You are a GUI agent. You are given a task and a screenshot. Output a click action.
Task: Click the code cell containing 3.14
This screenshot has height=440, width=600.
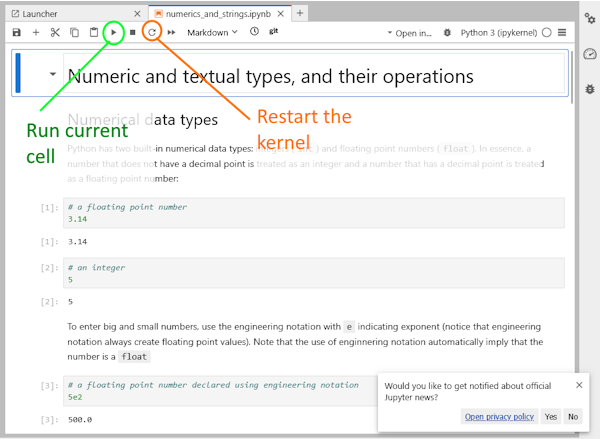pos(314,213)
